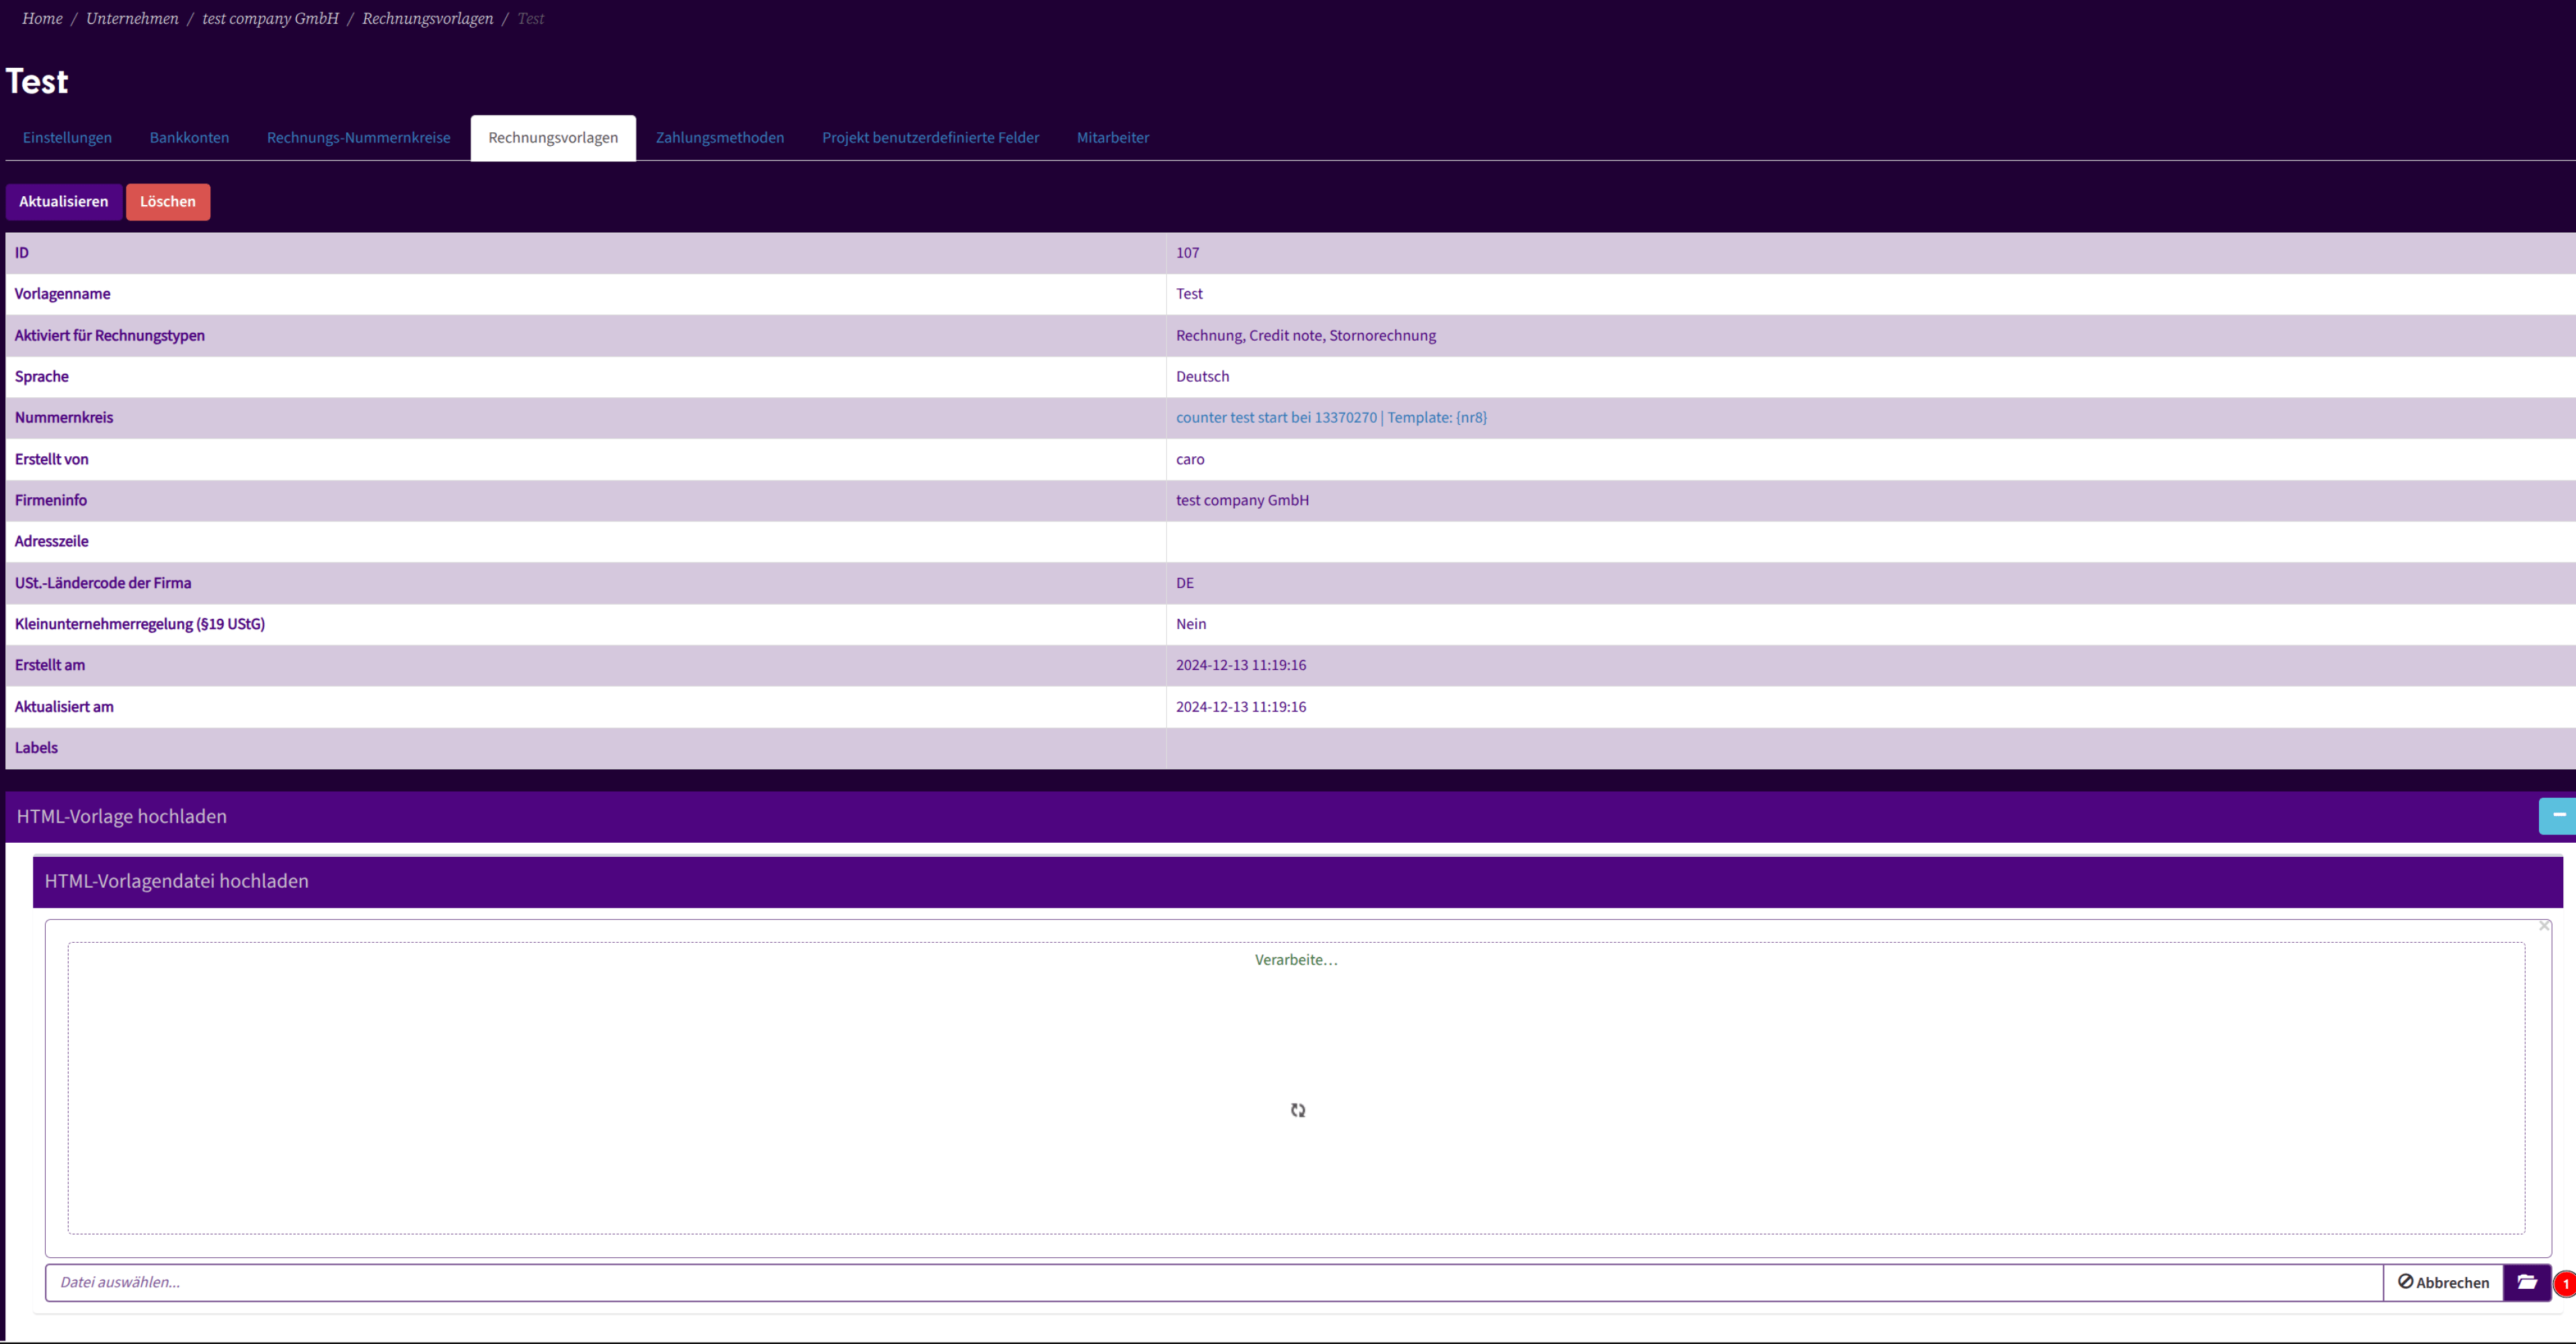Collapse the HTML-Vorlage hochladen panel
Screen dimensions: 2576x1344
click(2558, 816)
